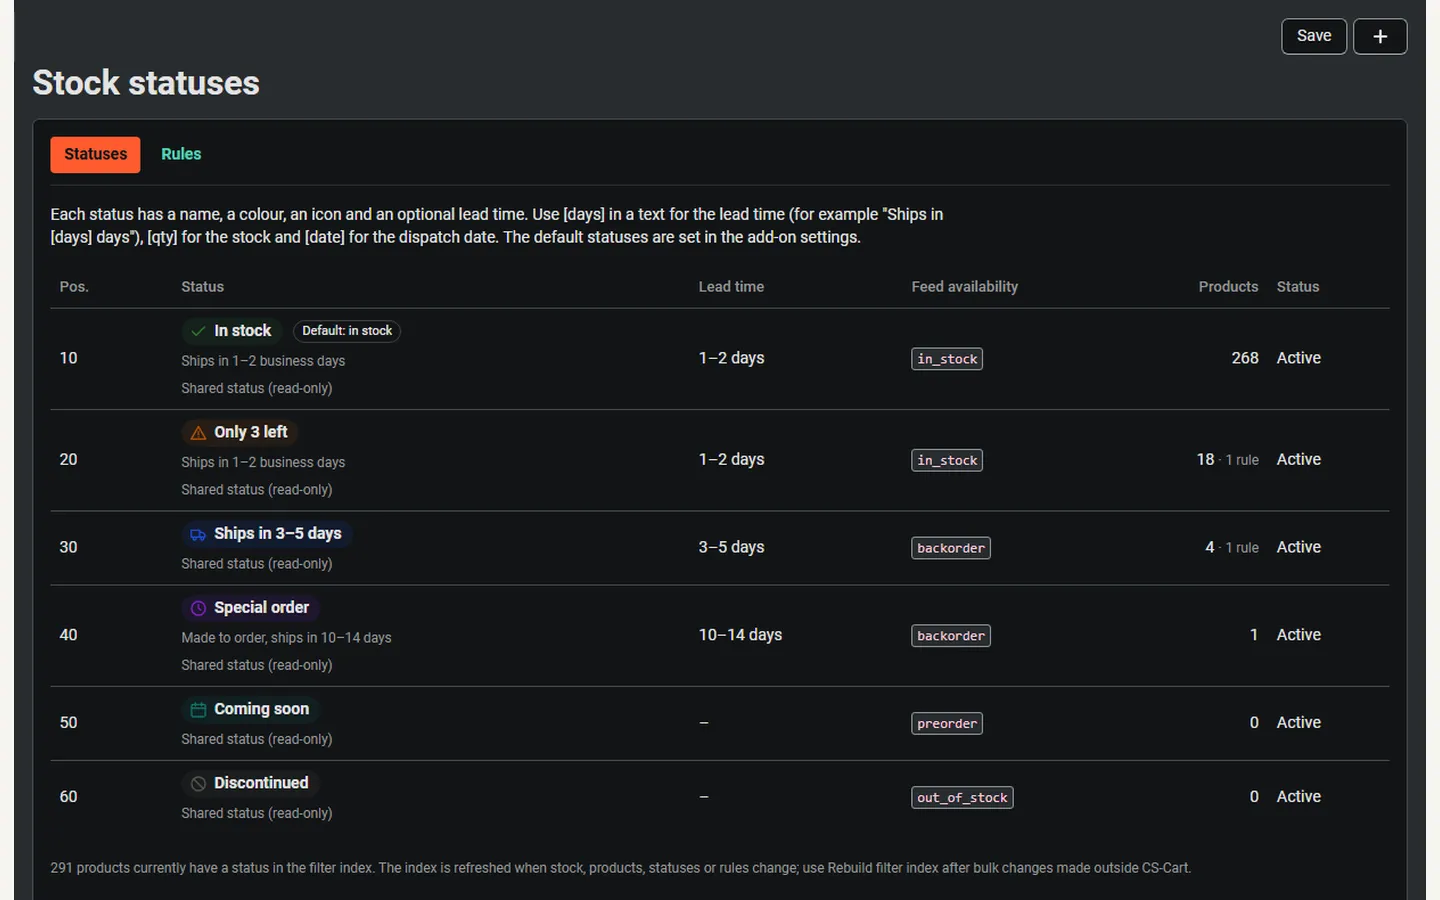The image size is (1440, 900).
Task: Open the Special order status
Action: [261, 608]
